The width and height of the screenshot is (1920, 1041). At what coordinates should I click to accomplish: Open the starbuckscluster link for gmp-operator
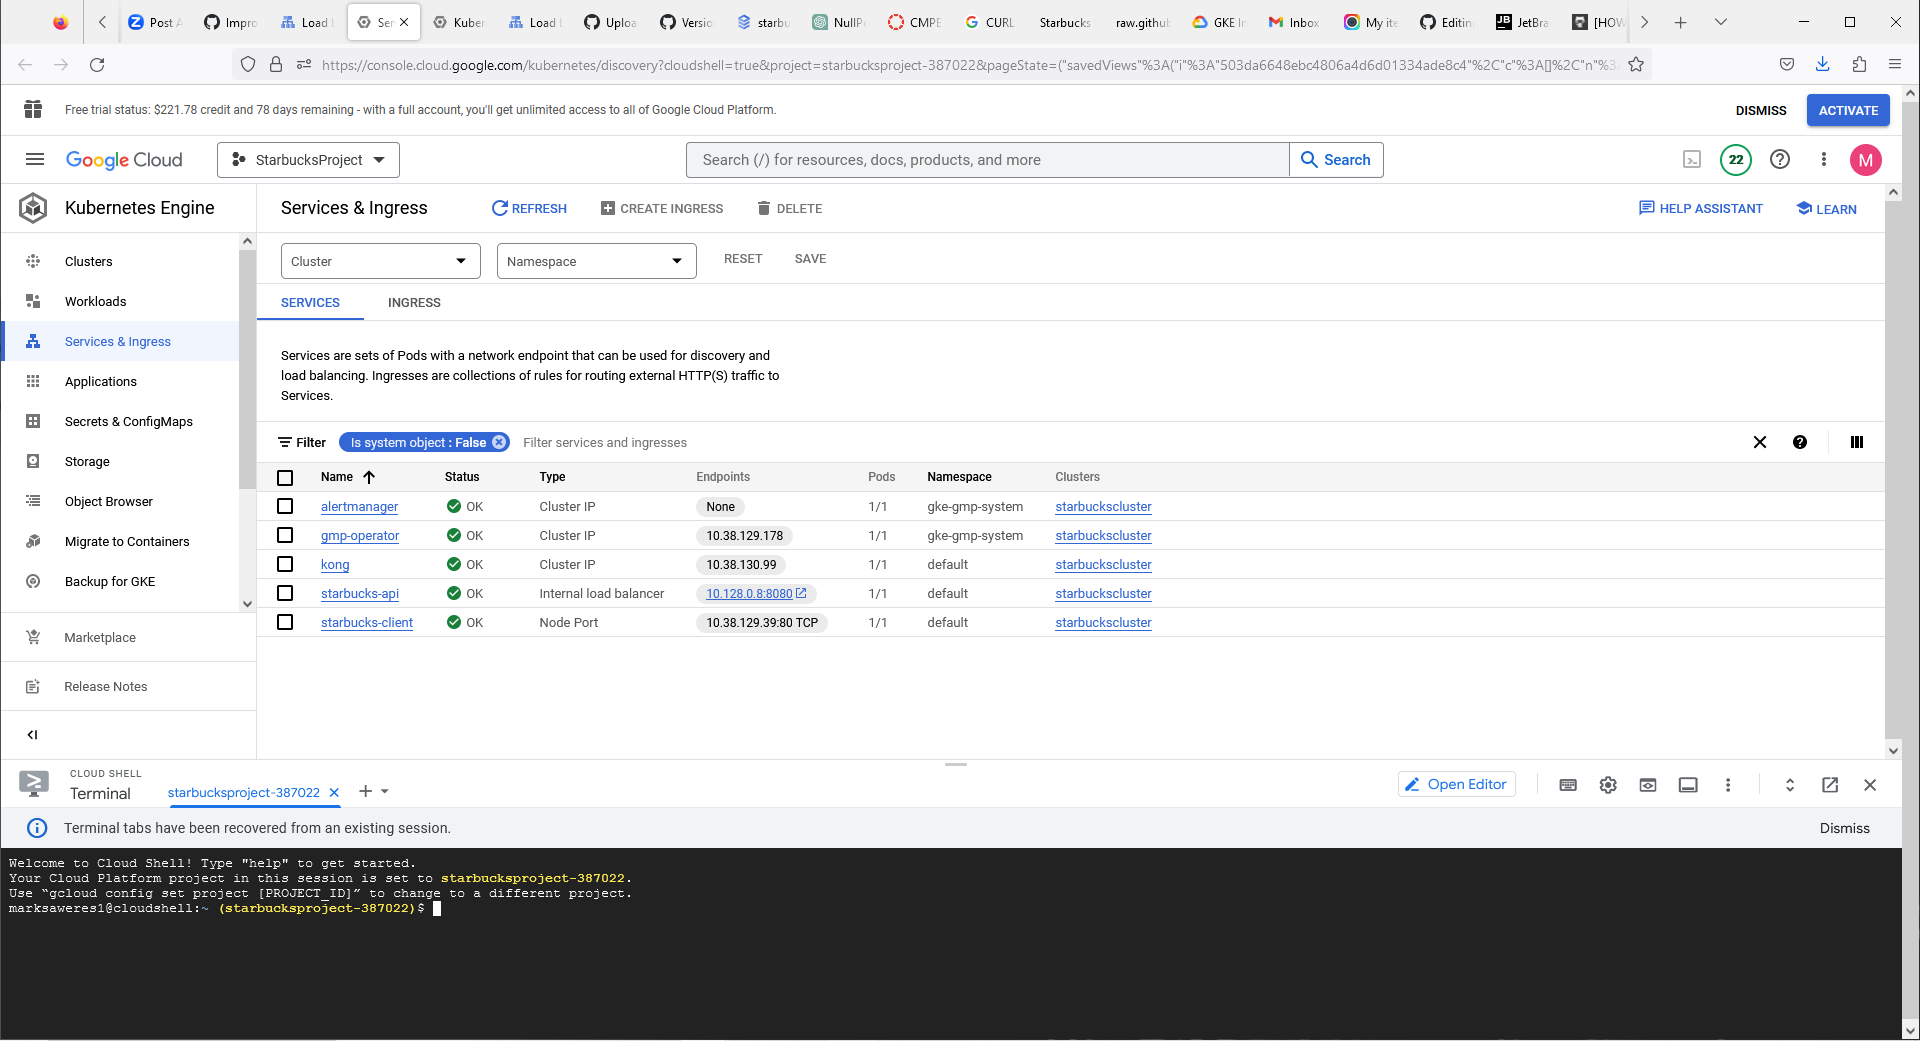[x=1102, y=535]
